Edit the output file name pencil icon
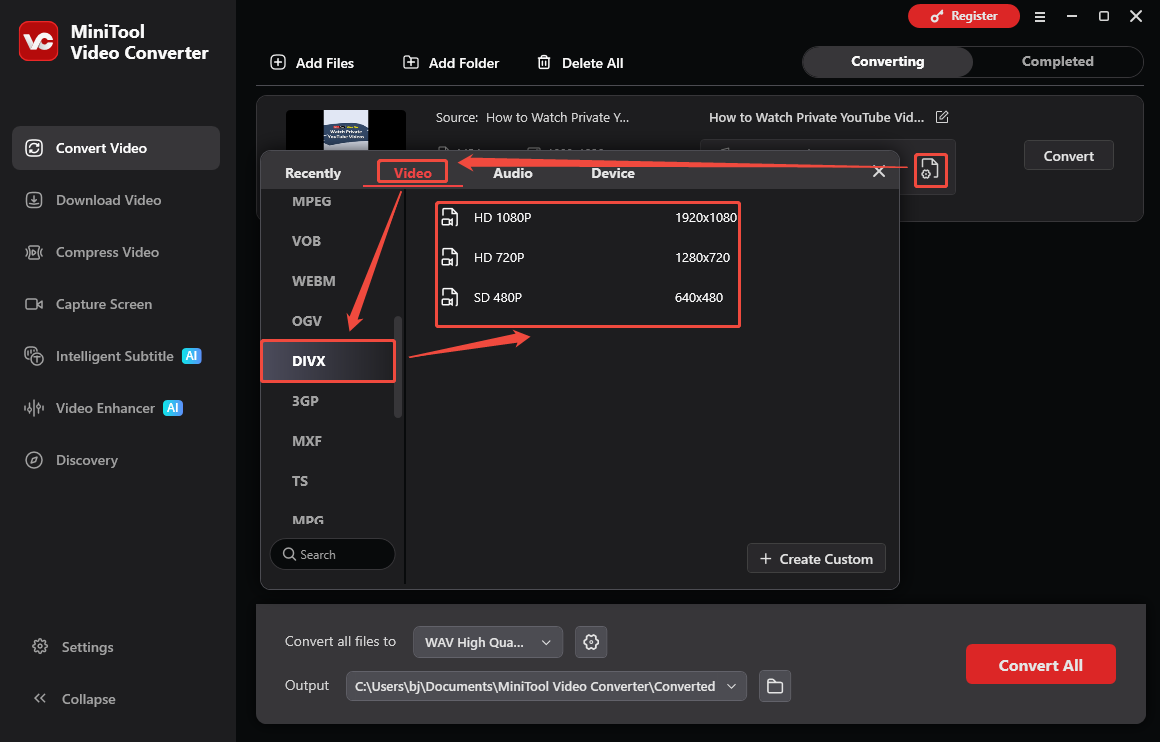Viewport: 1160px width, 742px height. click(x=942, y=117)
